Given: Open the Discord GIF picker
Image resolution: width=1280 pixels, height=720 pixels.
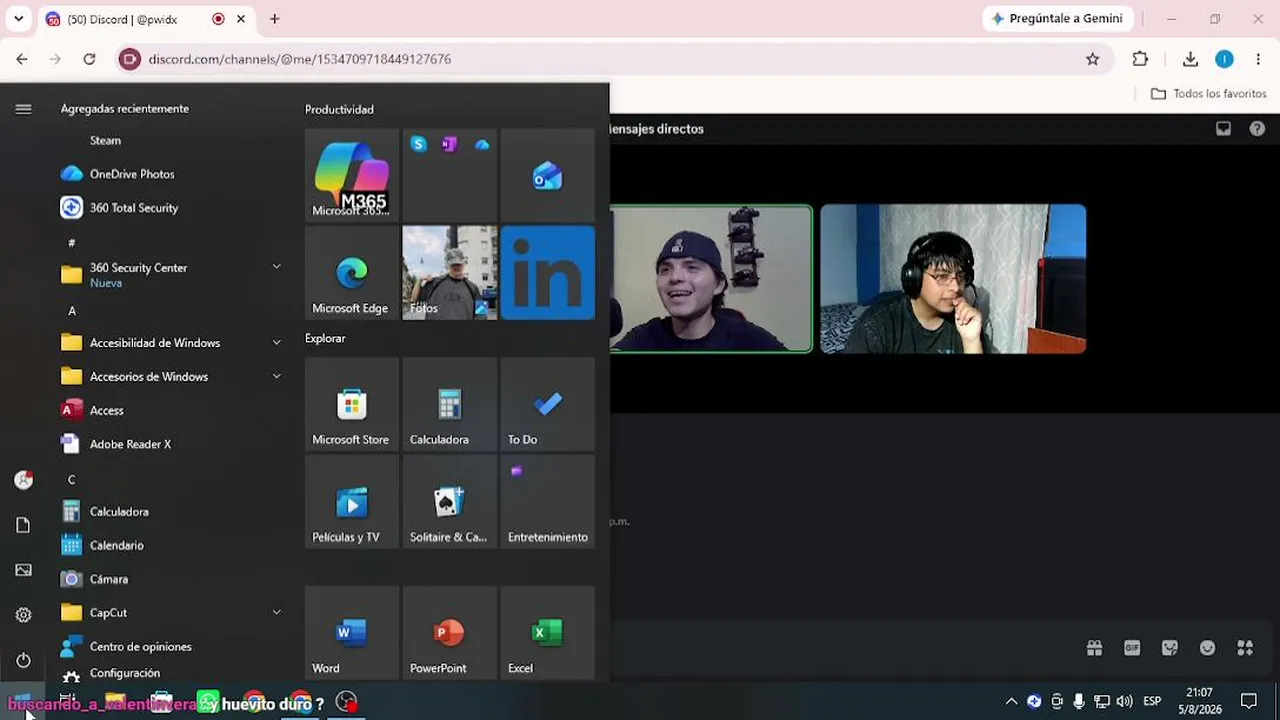Looking at the screenshot, I should pos(1132,648).
